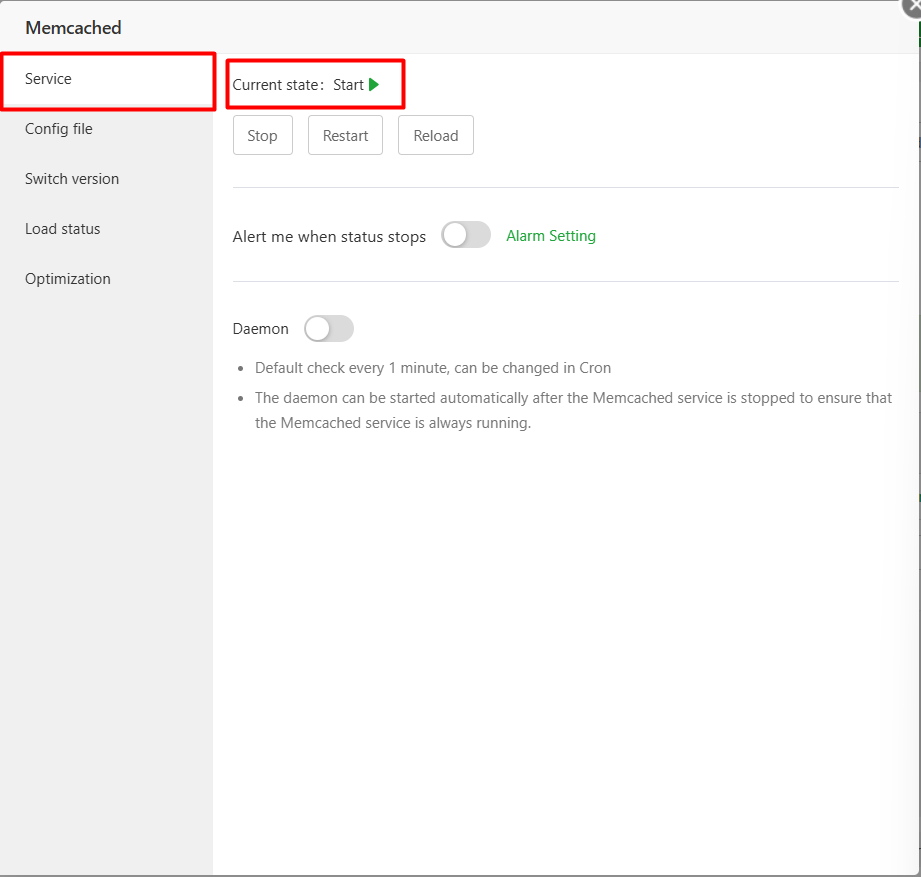This screenshot has height=877, width=921.
Task: Click the daemon auto-restart description bullet
Action: [x=573, y=397]
